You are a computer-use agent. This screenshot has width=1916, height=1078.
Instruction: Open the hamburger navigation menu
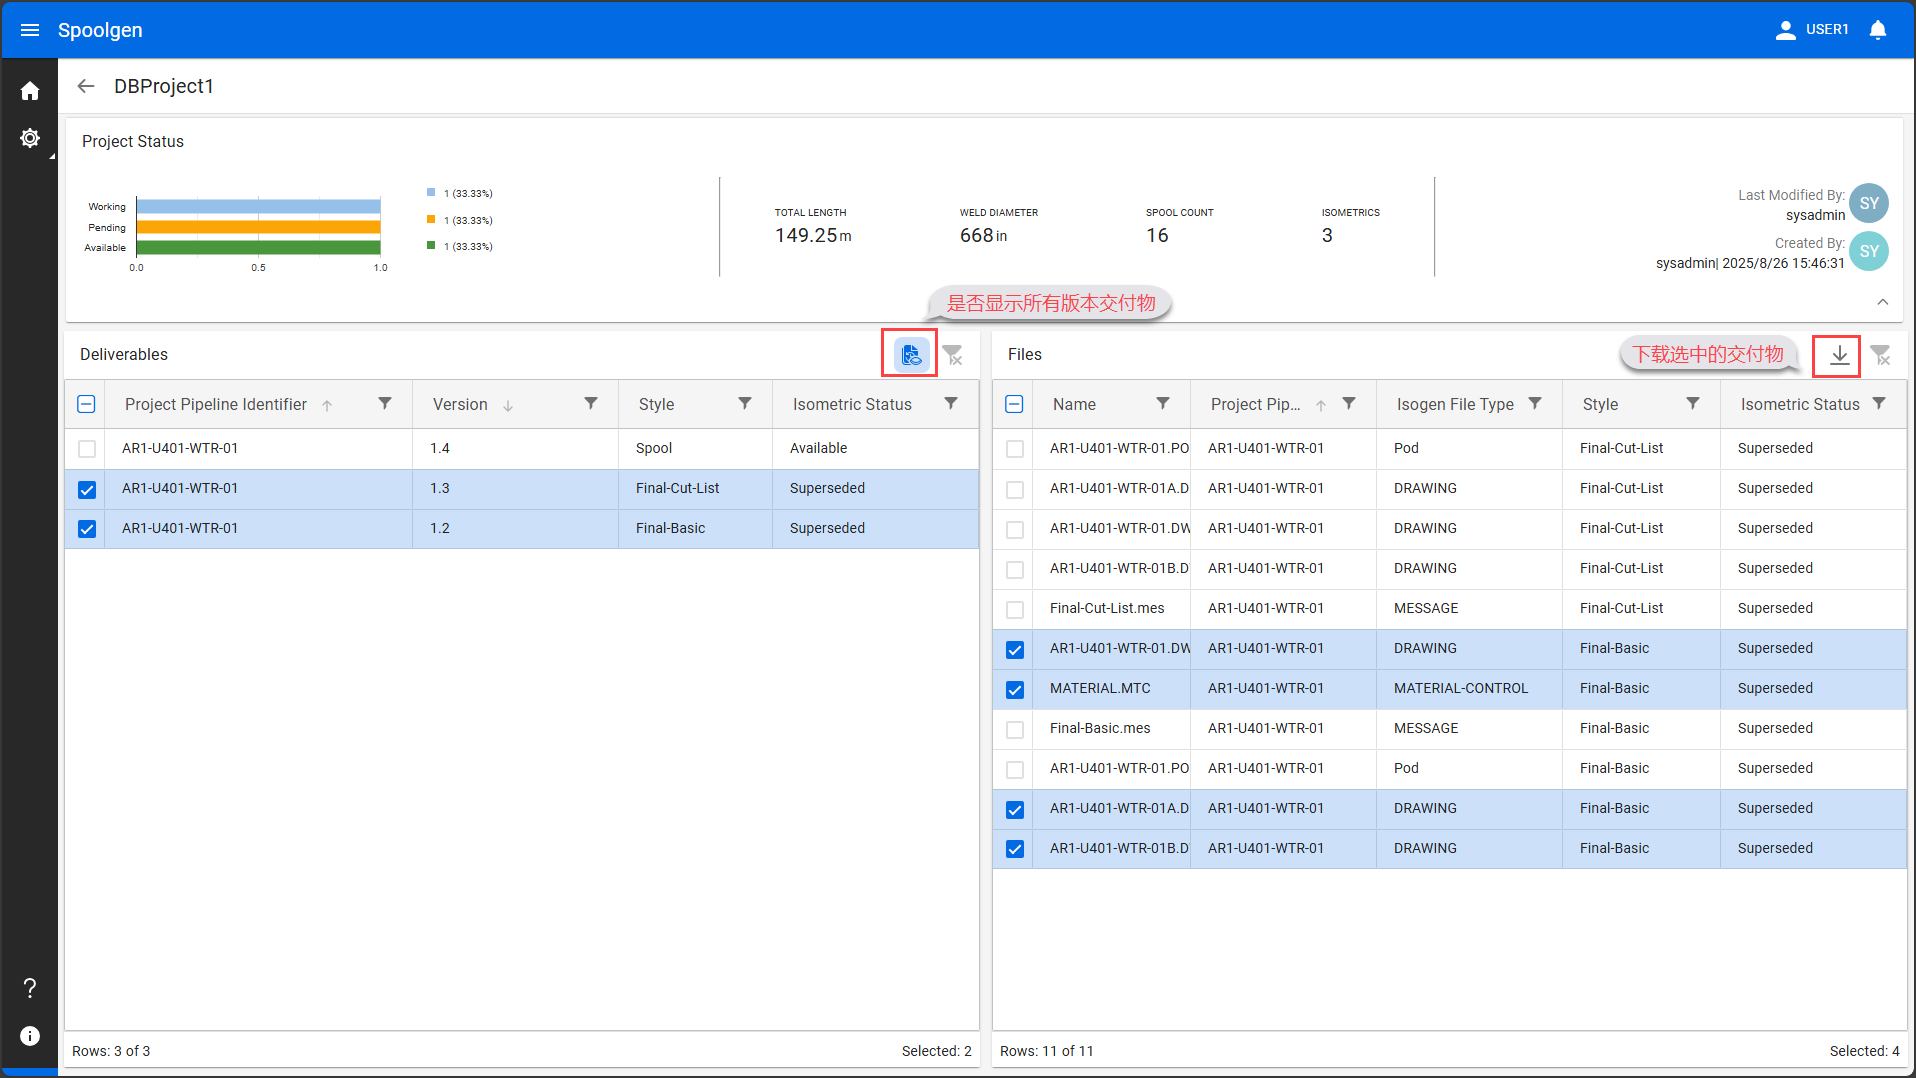point(30,30)
